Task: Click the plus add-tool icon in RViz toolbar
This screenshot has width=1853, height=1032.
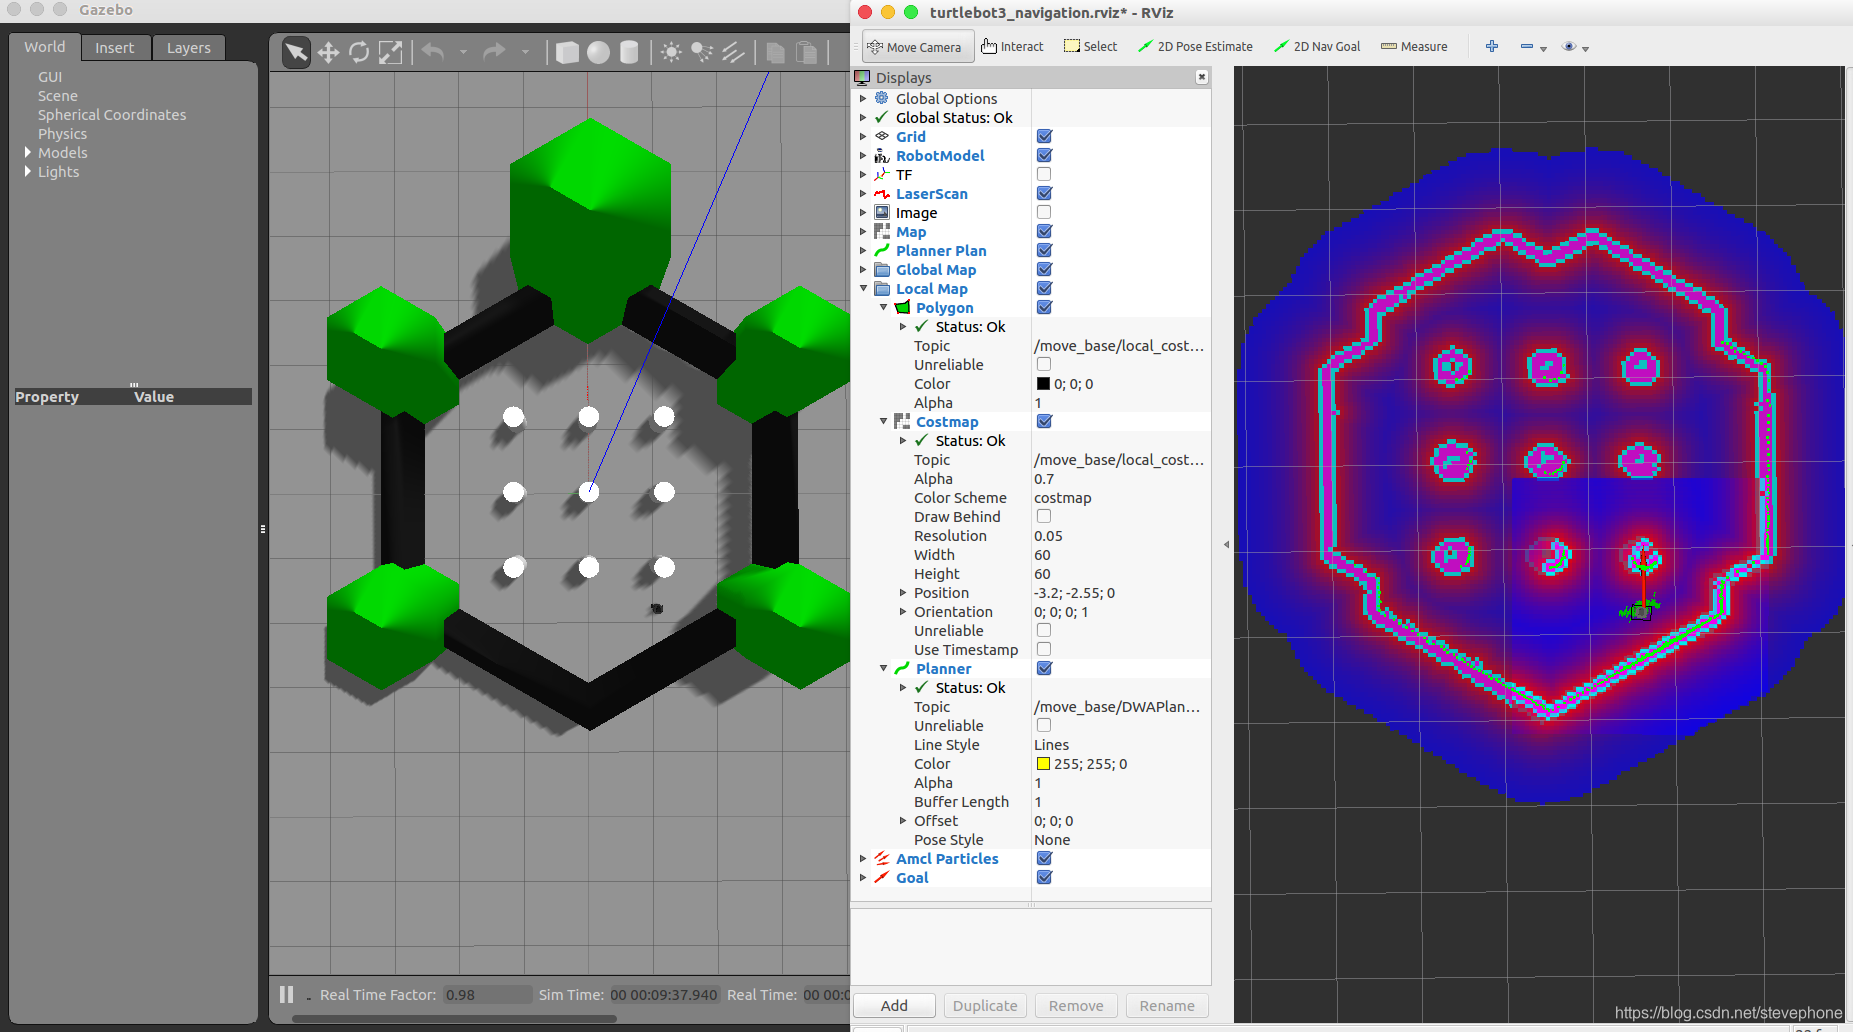Action: pyautogui.click(x=1492, y=47)
